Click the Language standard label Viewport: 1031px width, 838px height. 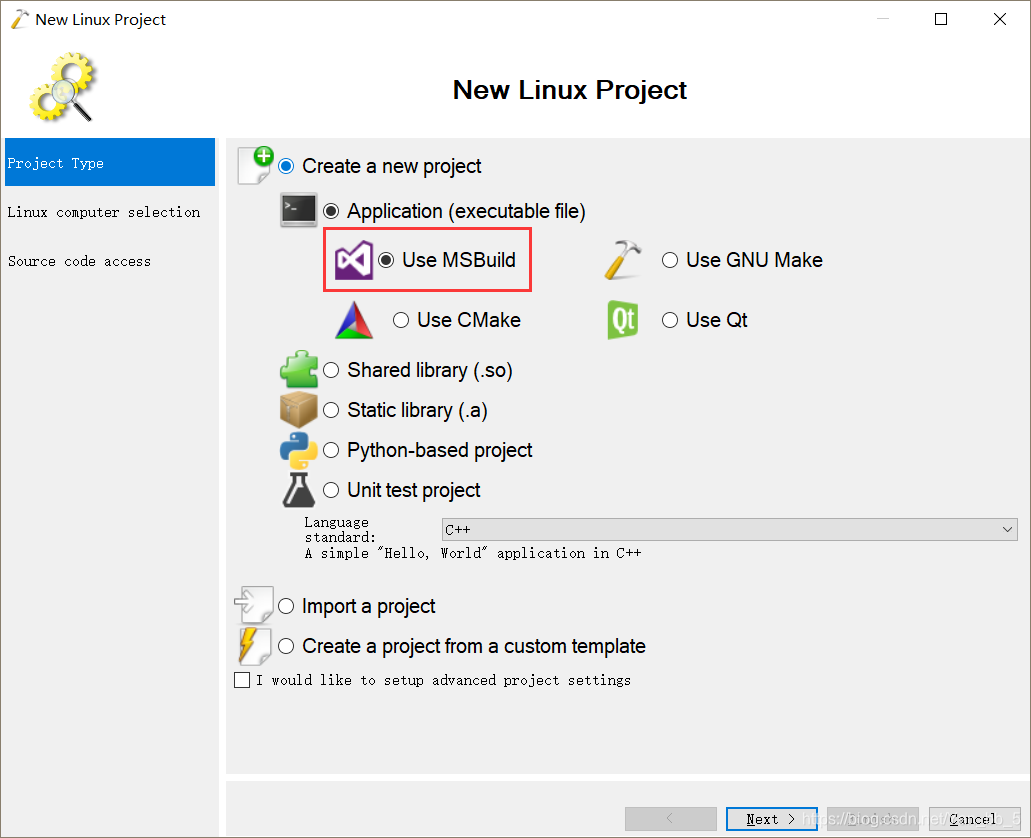339,530
